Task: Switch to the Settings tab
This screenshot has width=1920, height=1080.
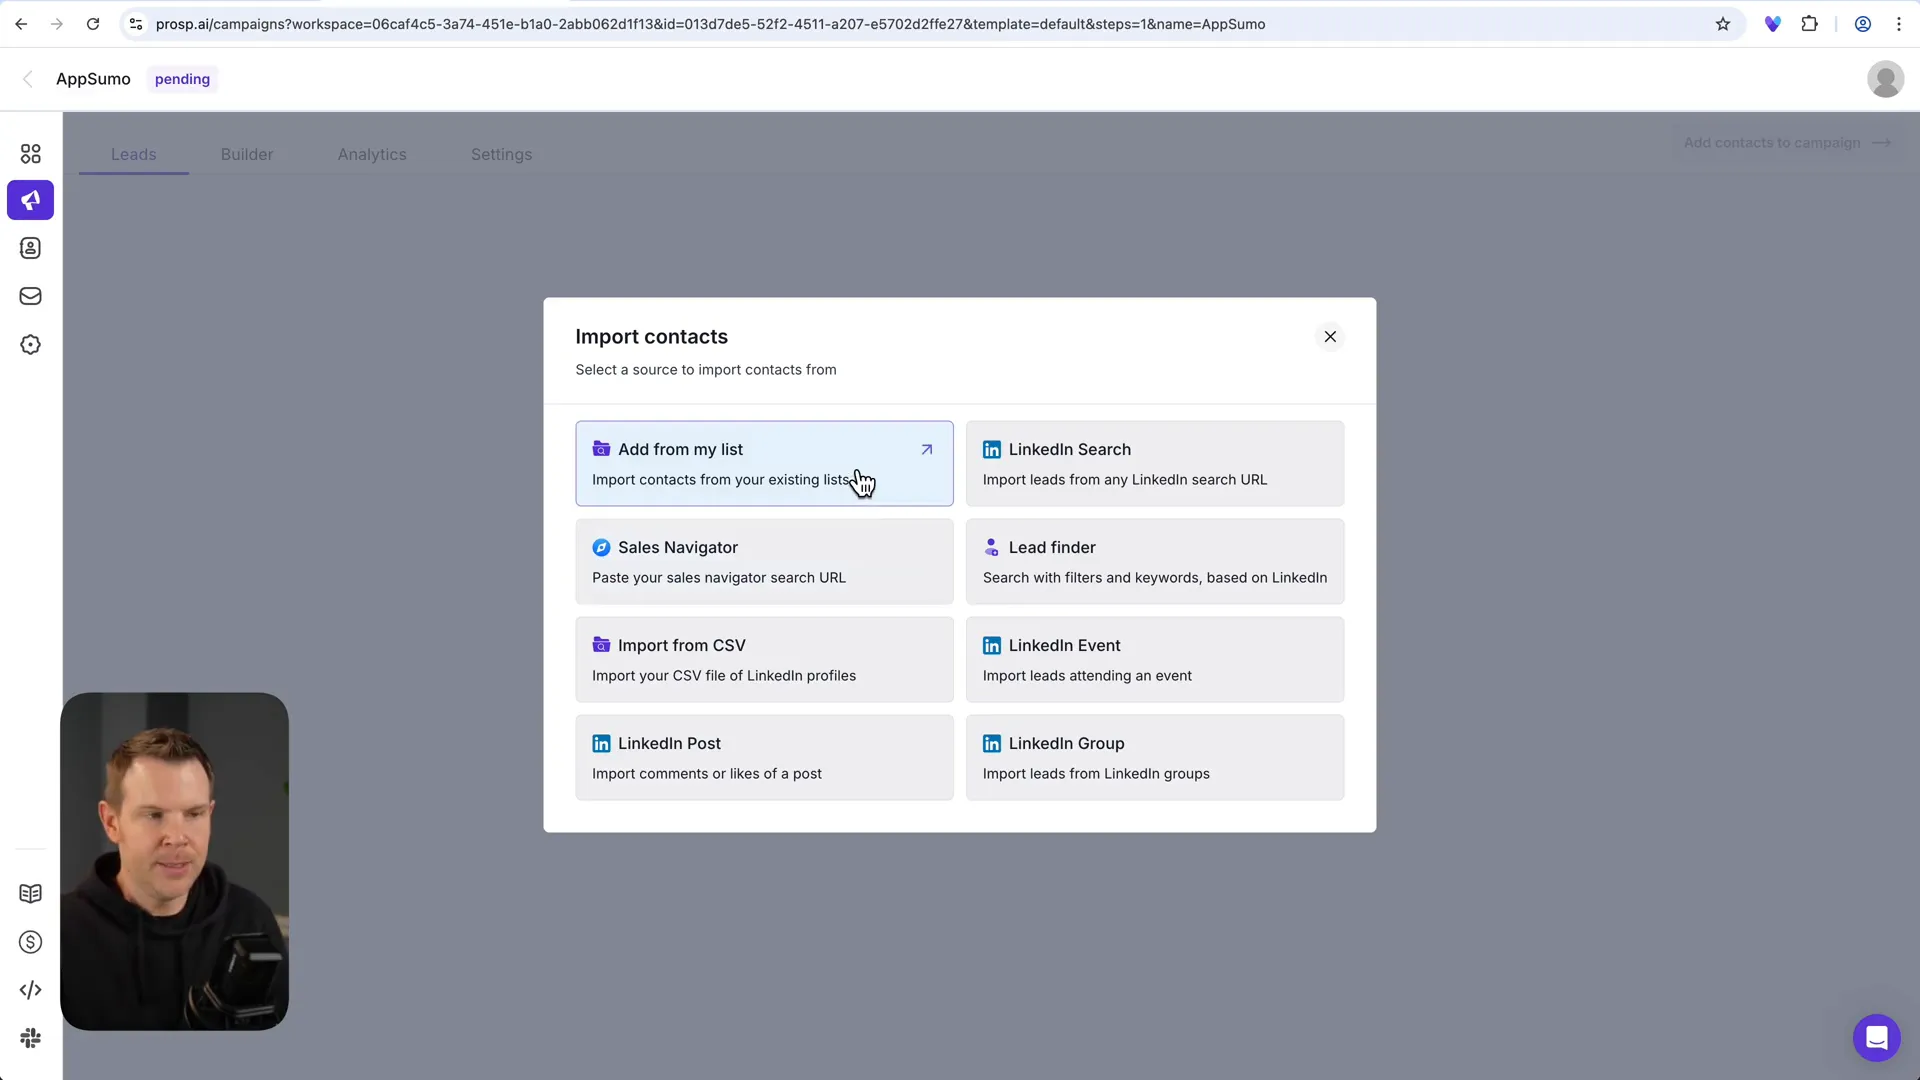Action: coord(501,154)
